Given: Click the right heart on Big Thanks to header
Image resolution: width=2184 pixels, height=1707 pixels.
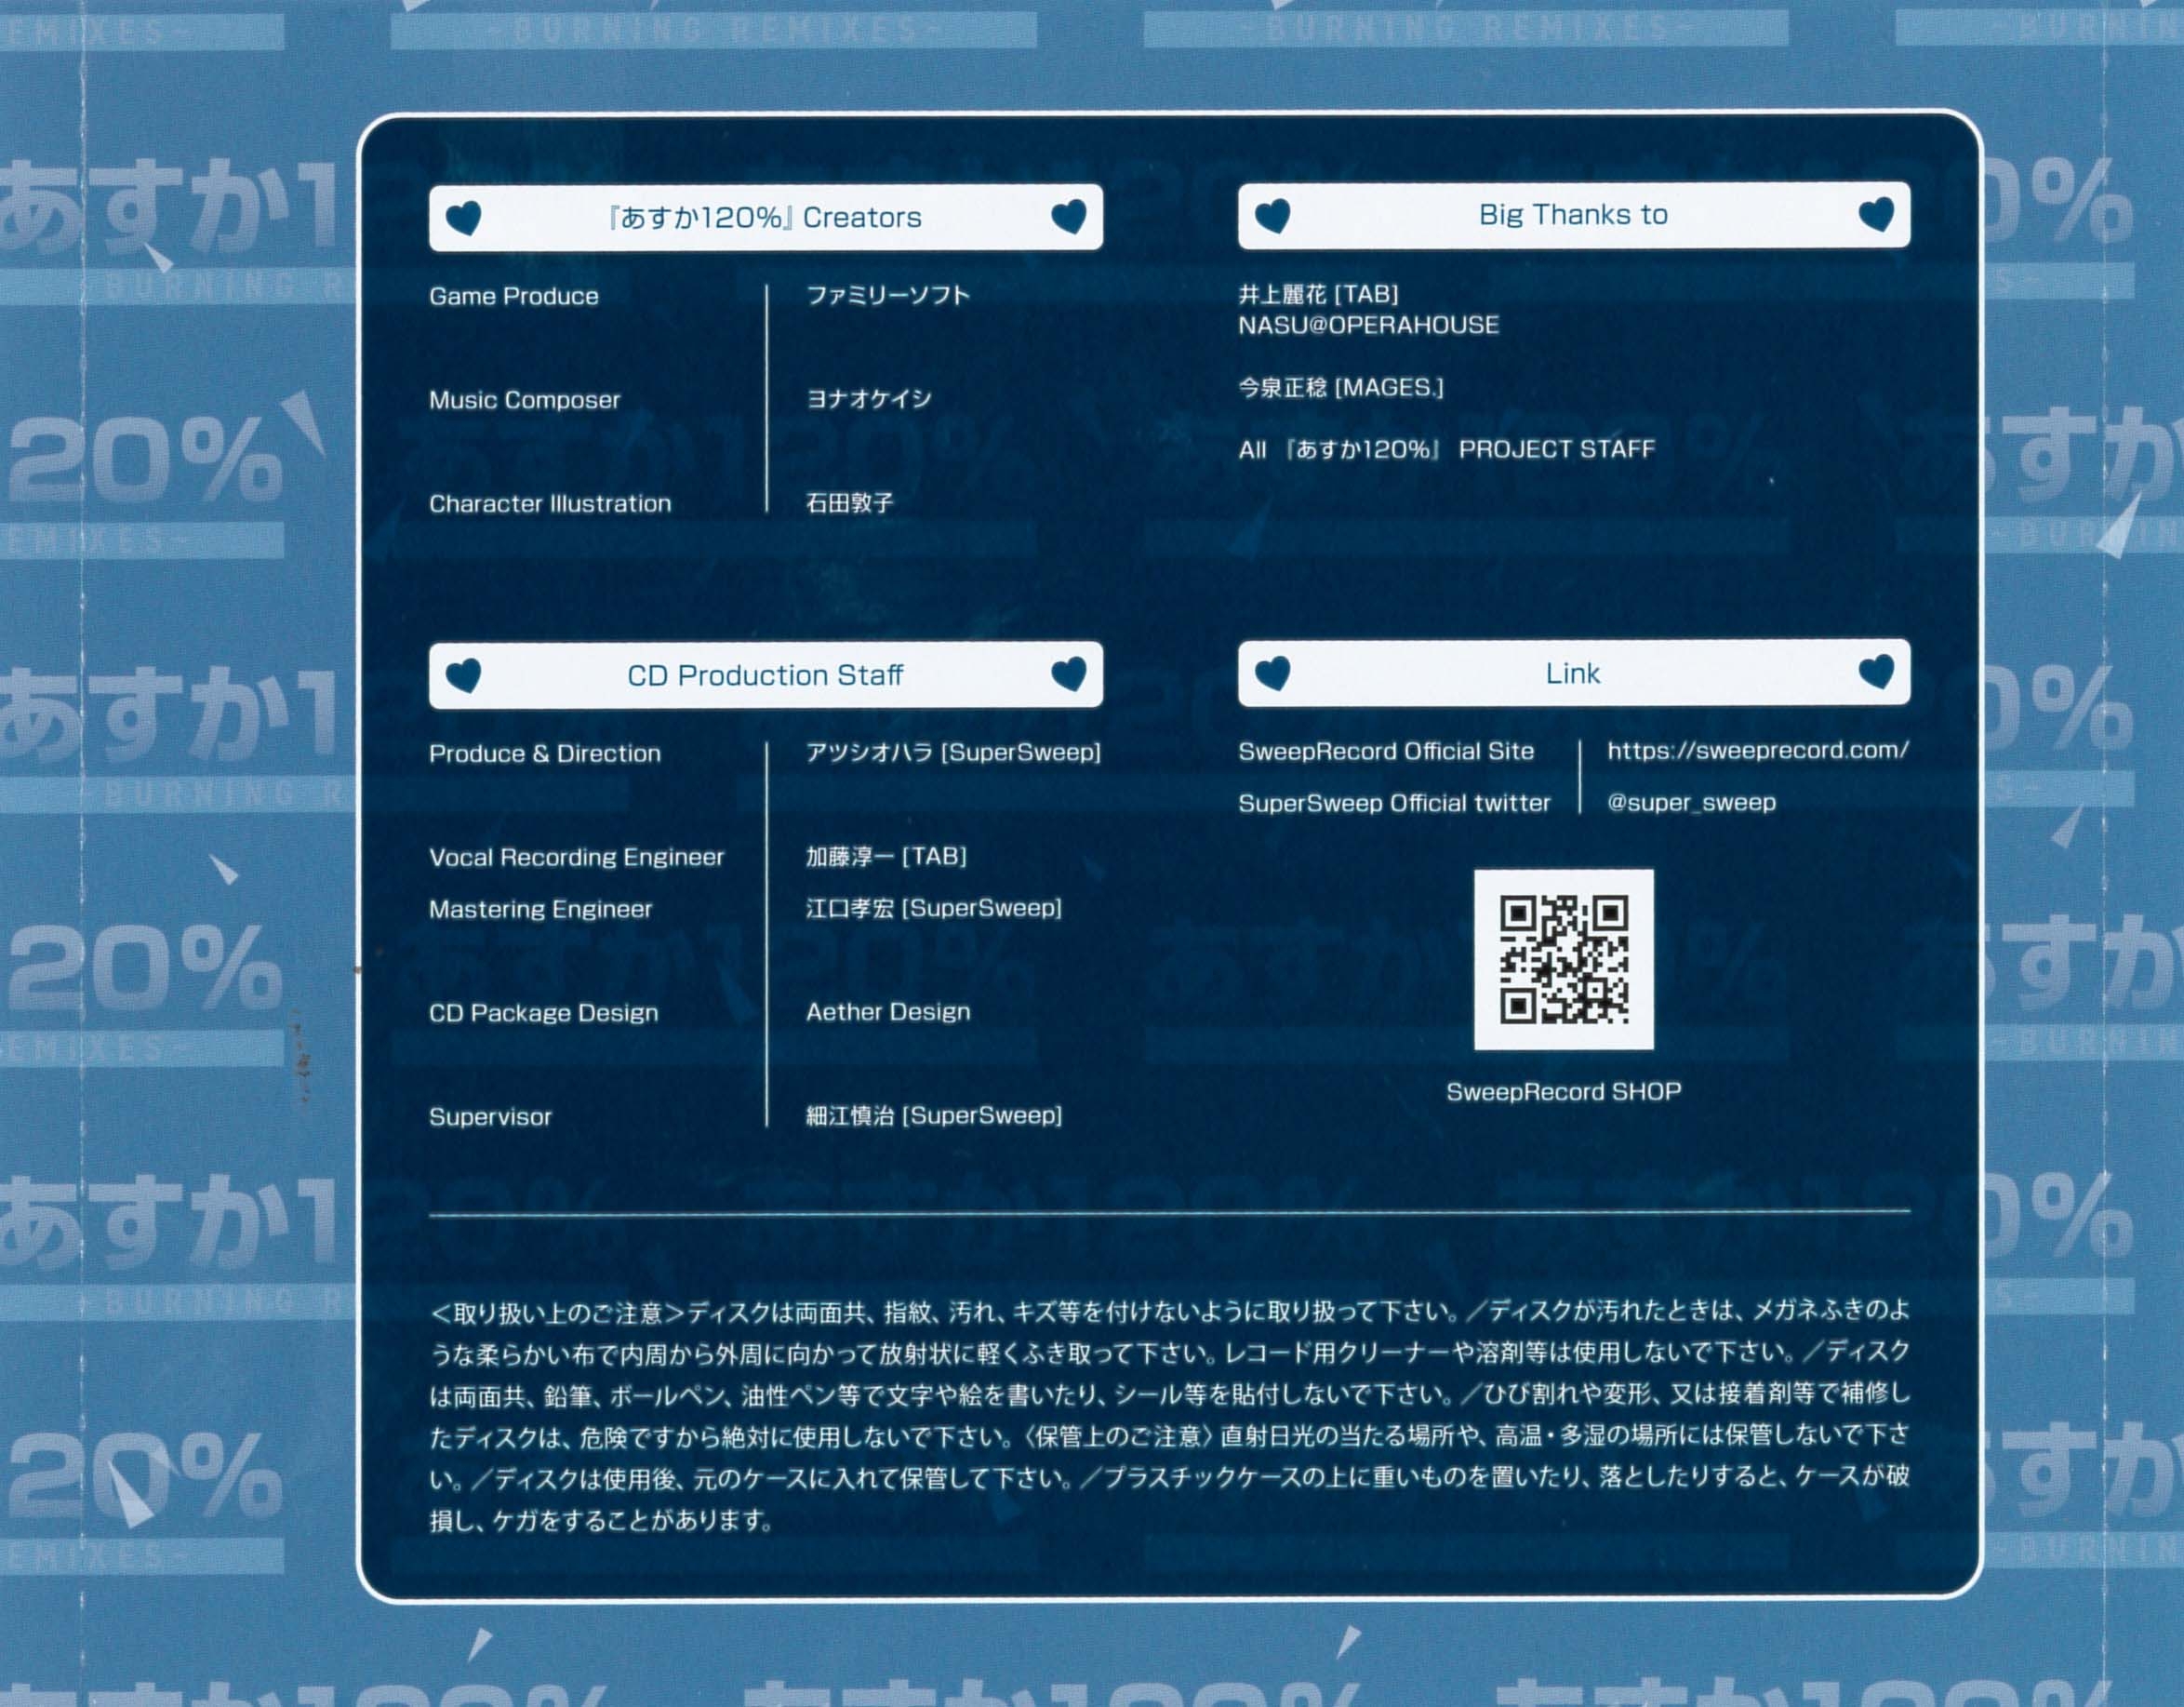Looking at the screenshot, I should pos(1876,214).
